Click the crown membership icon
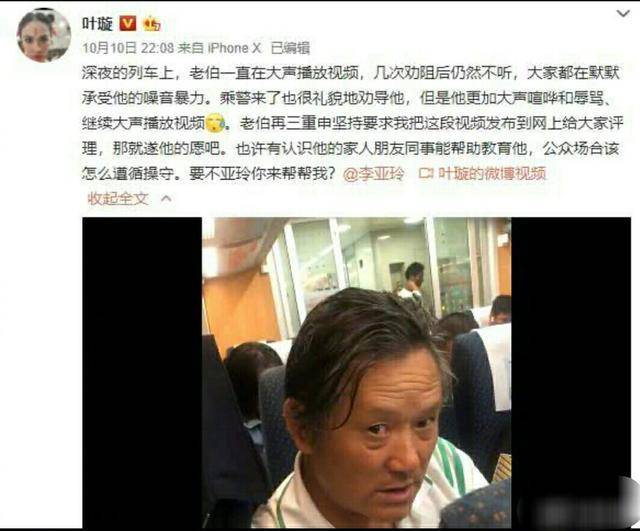 click(151, 24)
